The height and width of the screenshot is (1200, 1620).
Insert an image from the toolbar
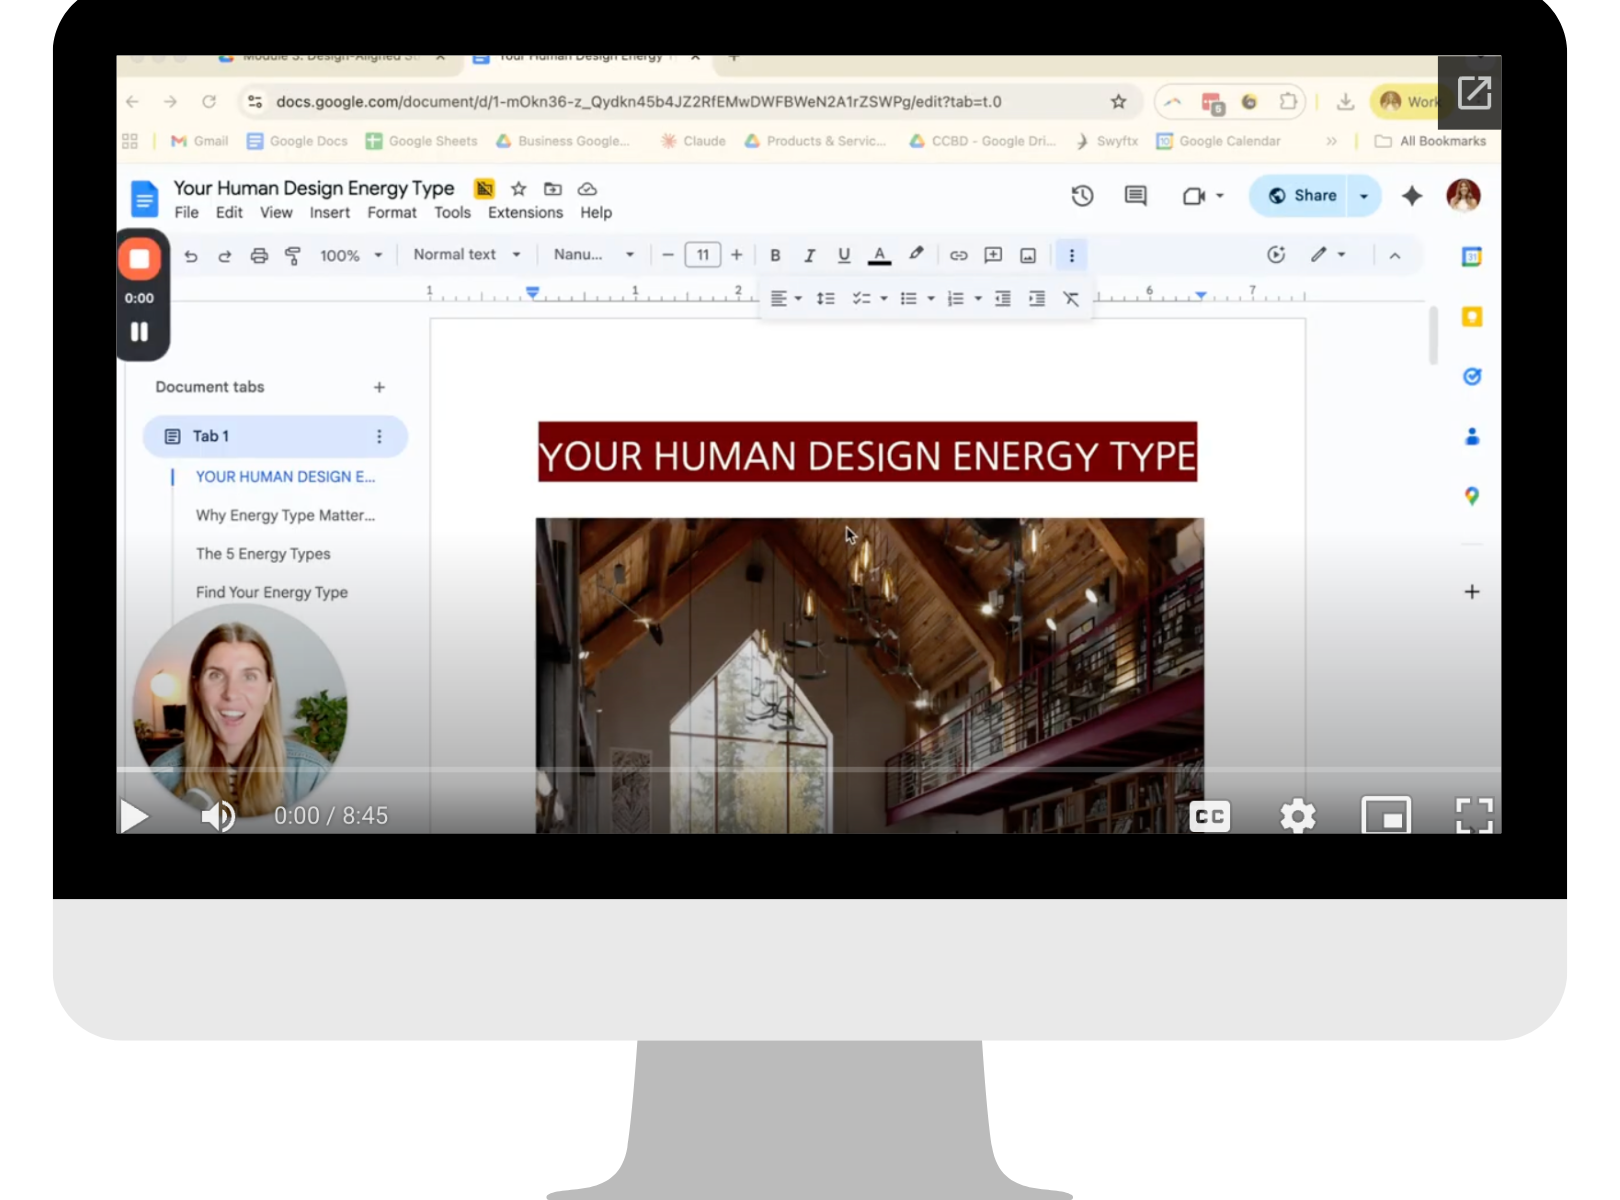click(1028, 256)
